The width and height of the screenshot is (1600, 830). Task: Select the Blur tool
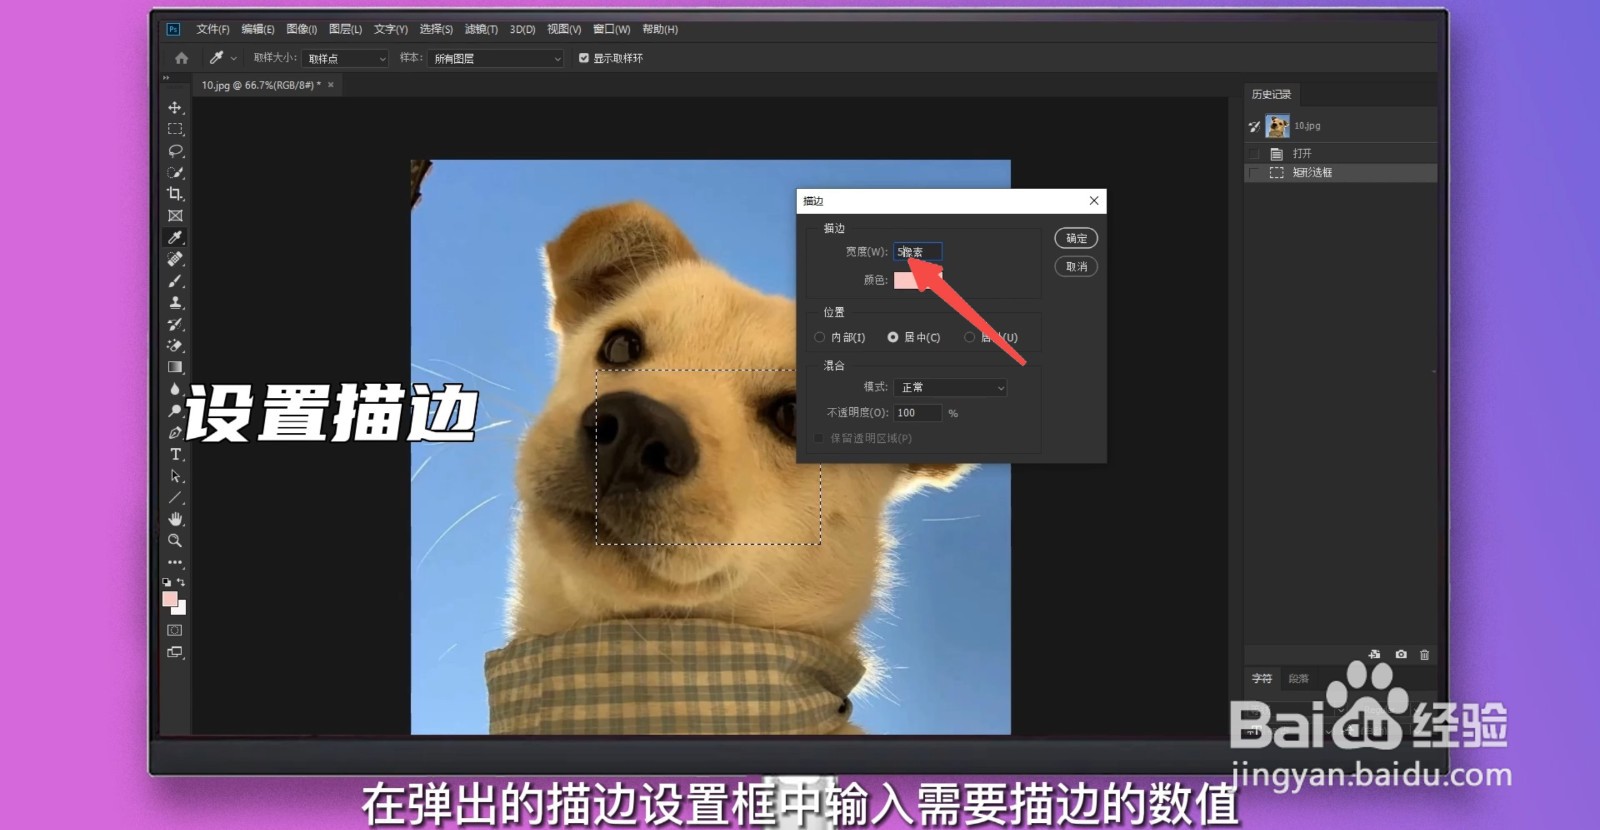[x=175, y=389]
